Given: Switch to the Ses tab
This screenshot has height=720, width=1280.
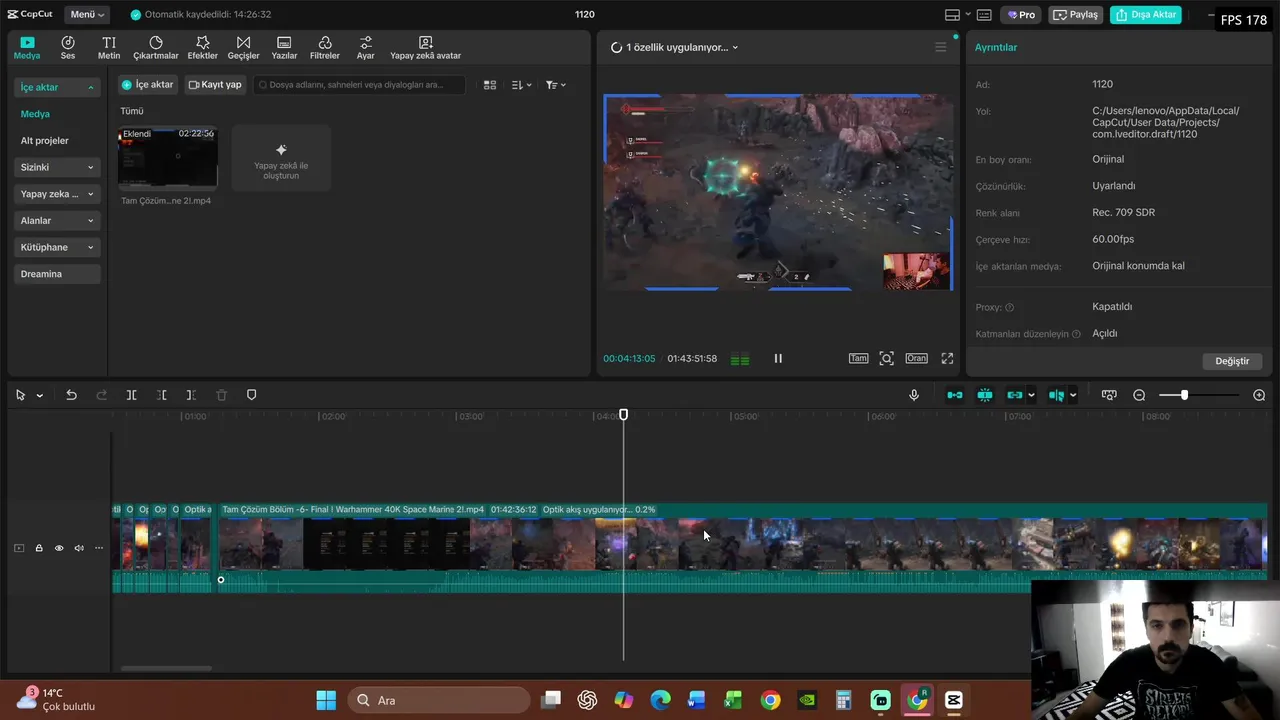Looking at the screenshot, I should 68,48.
